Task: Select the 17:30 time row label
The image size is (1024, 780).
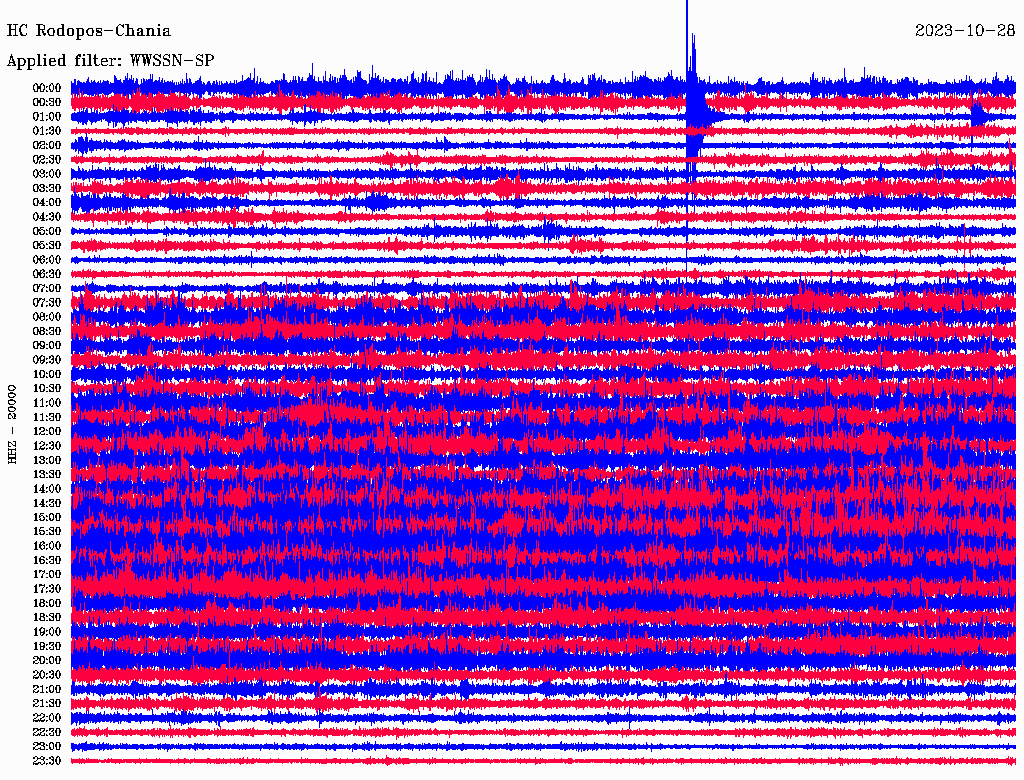Action: pos(47,589)
